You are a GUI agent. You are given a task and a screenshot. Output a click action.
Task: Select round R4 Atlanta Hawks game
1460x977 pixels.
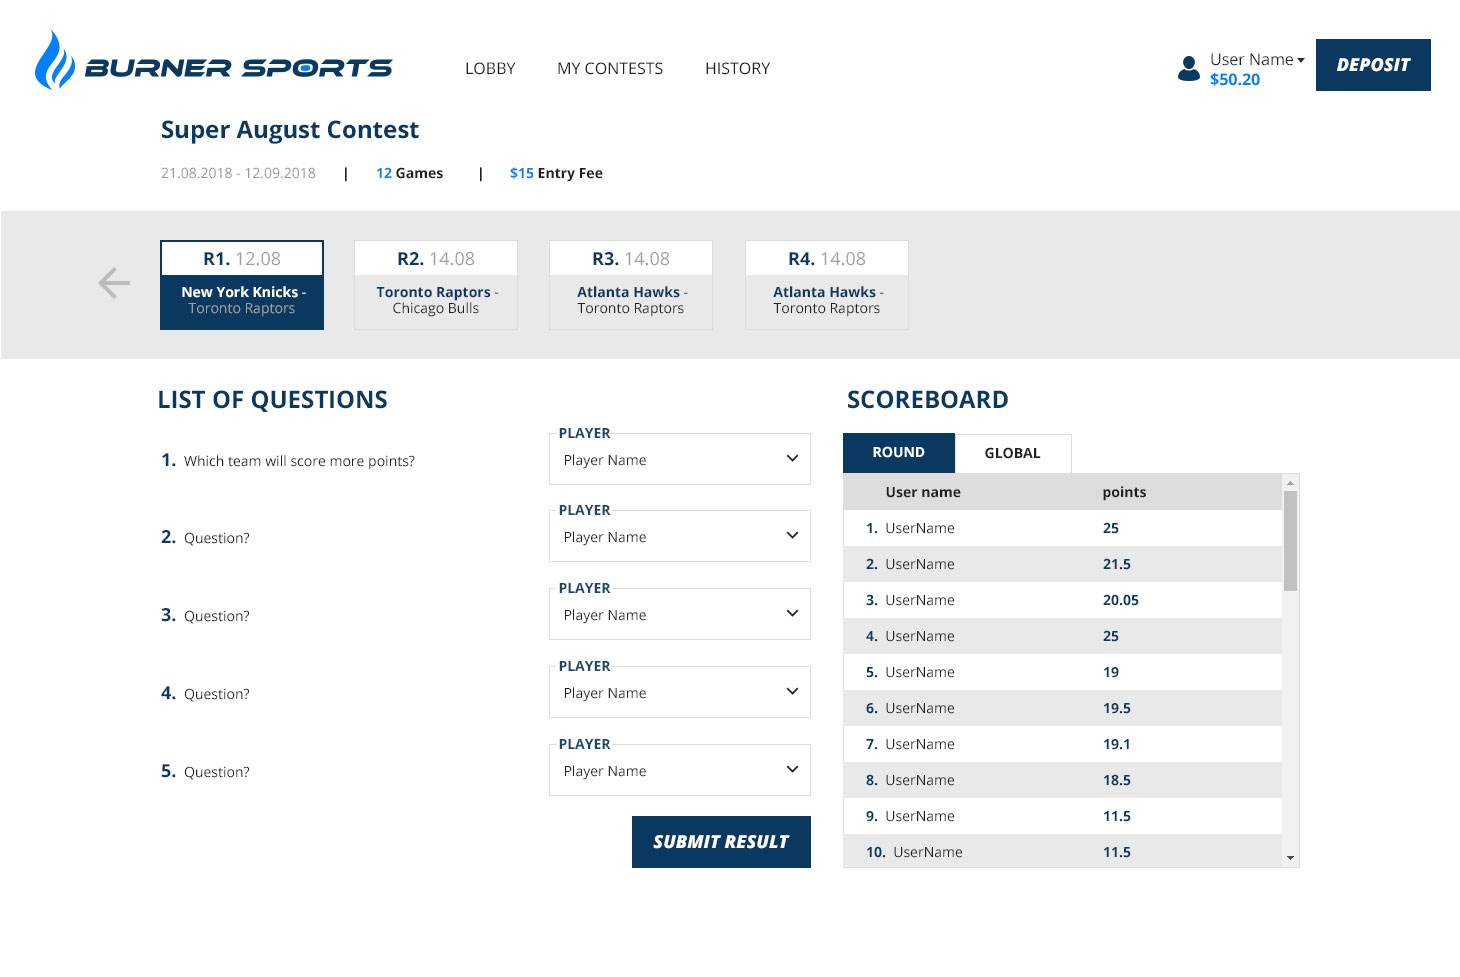pos(827,285)
